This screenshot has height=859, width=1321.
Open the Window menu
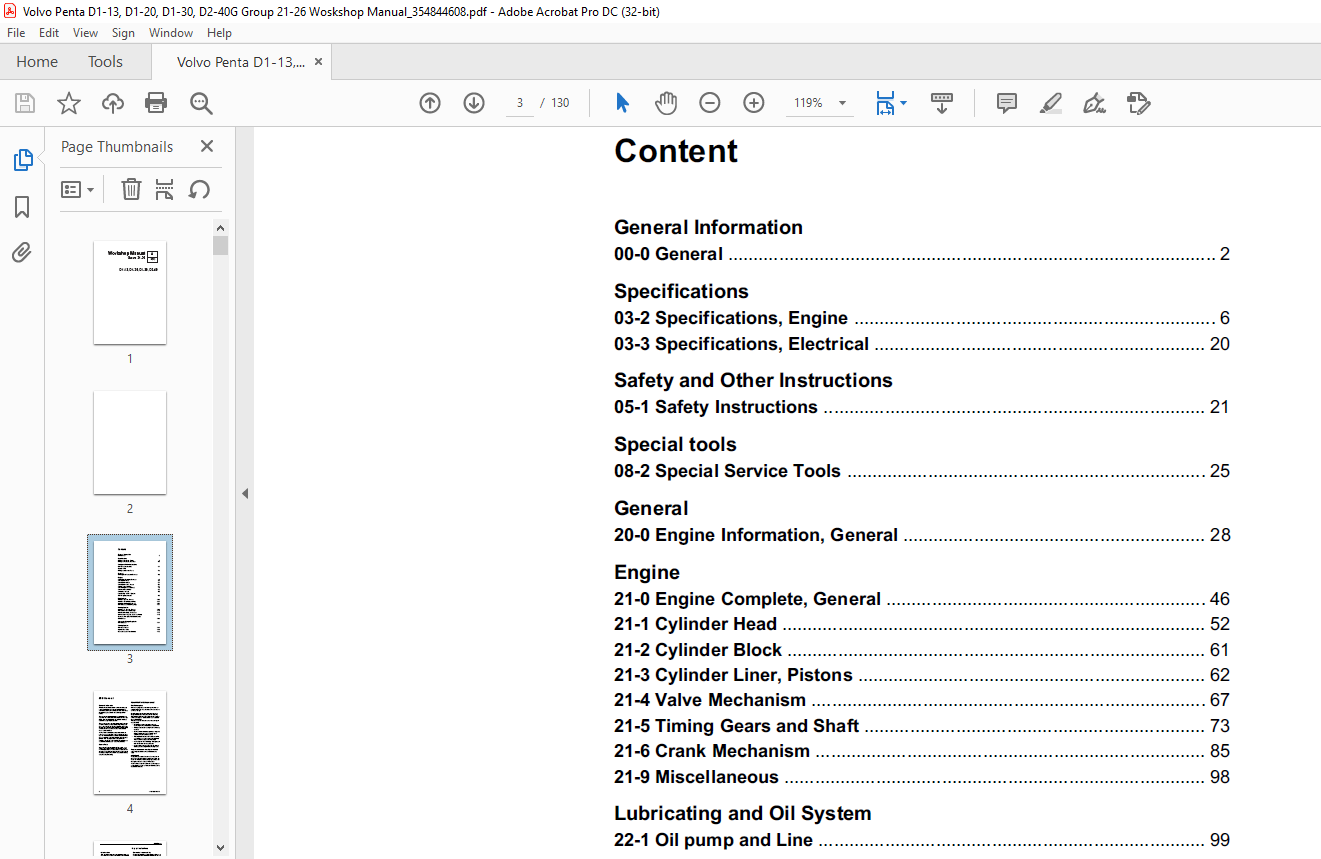[x=171, y=33]
